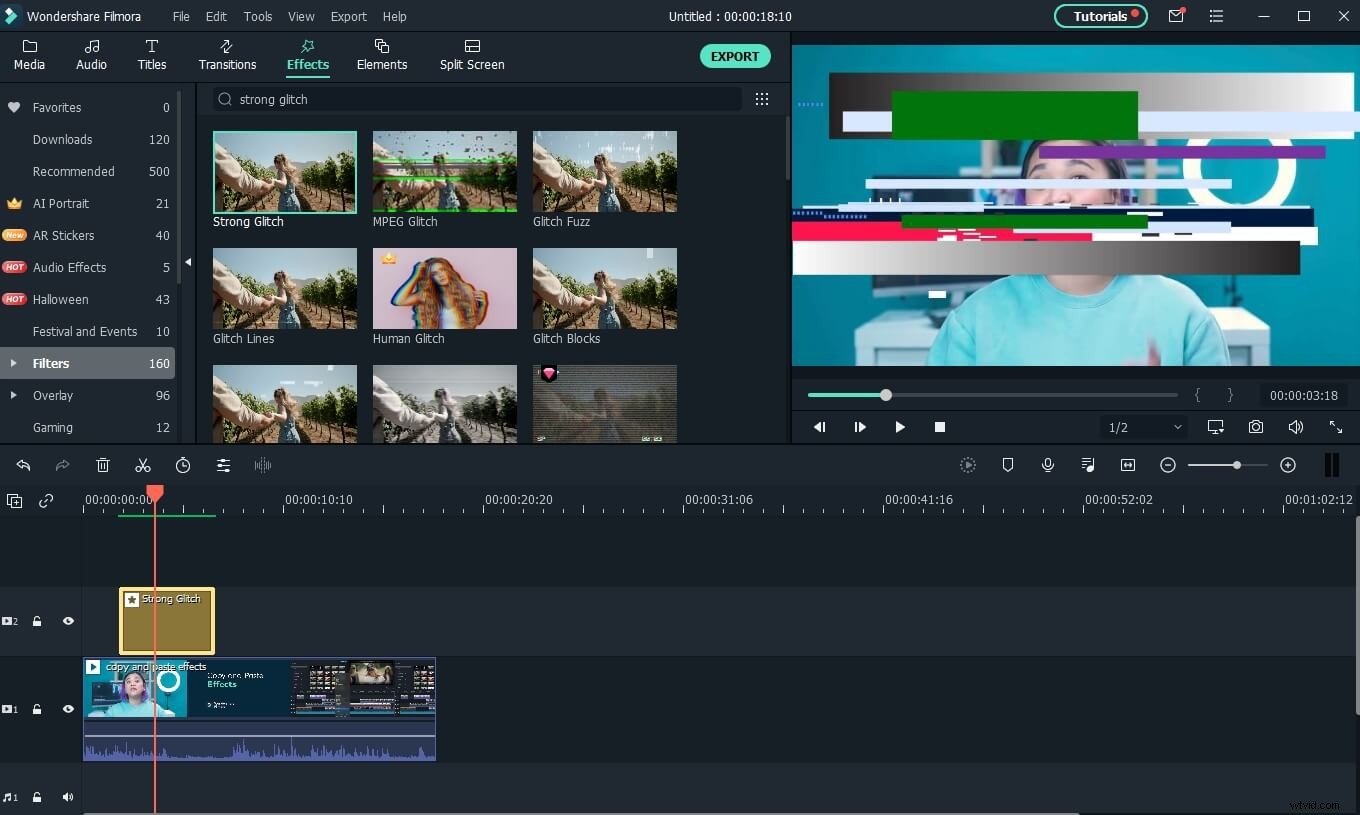
Task: Open the Tools menu in the menu bar
Action: point(257,16)
